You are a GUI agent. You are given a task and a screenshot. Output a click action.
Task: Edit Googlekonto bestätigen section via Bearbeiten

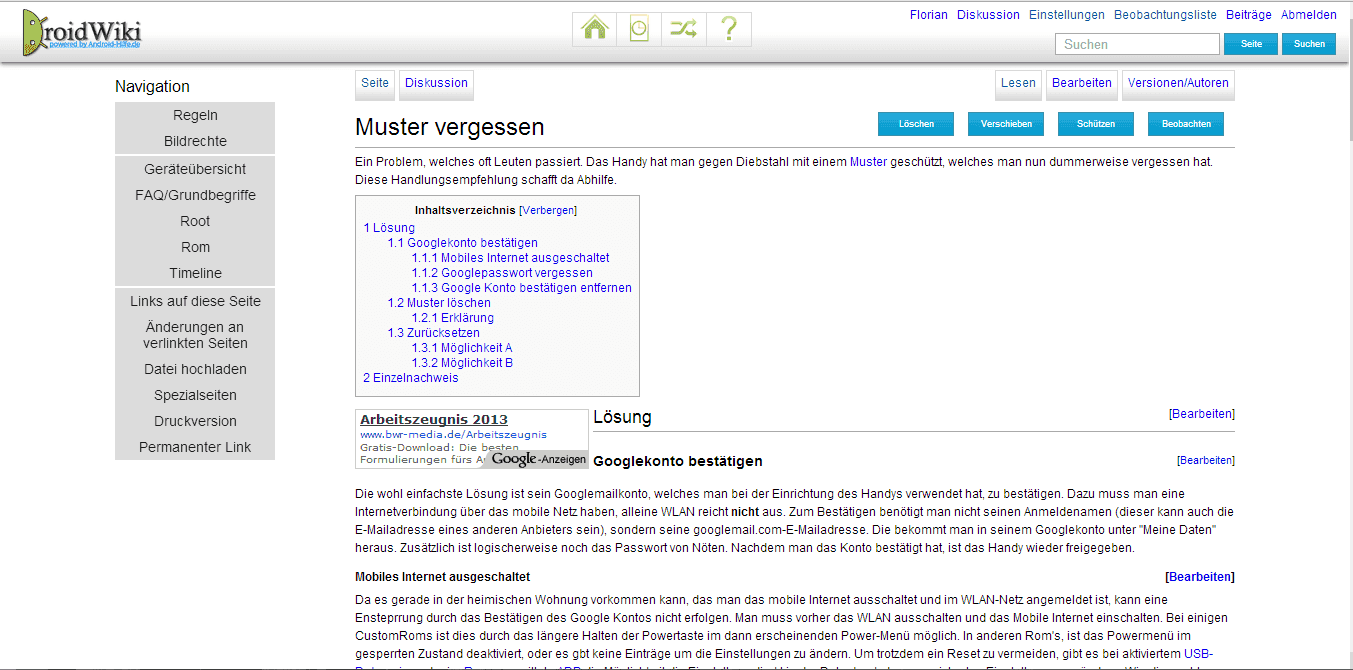point(1206,461)
